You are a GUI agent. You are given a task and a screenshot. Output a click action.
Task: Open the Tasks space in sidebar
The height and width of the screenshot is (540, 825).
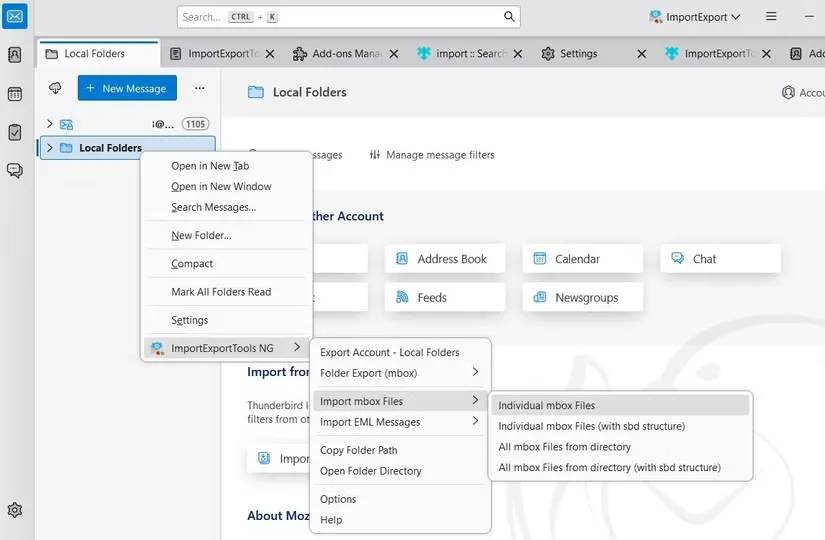[x=15, y=132]
